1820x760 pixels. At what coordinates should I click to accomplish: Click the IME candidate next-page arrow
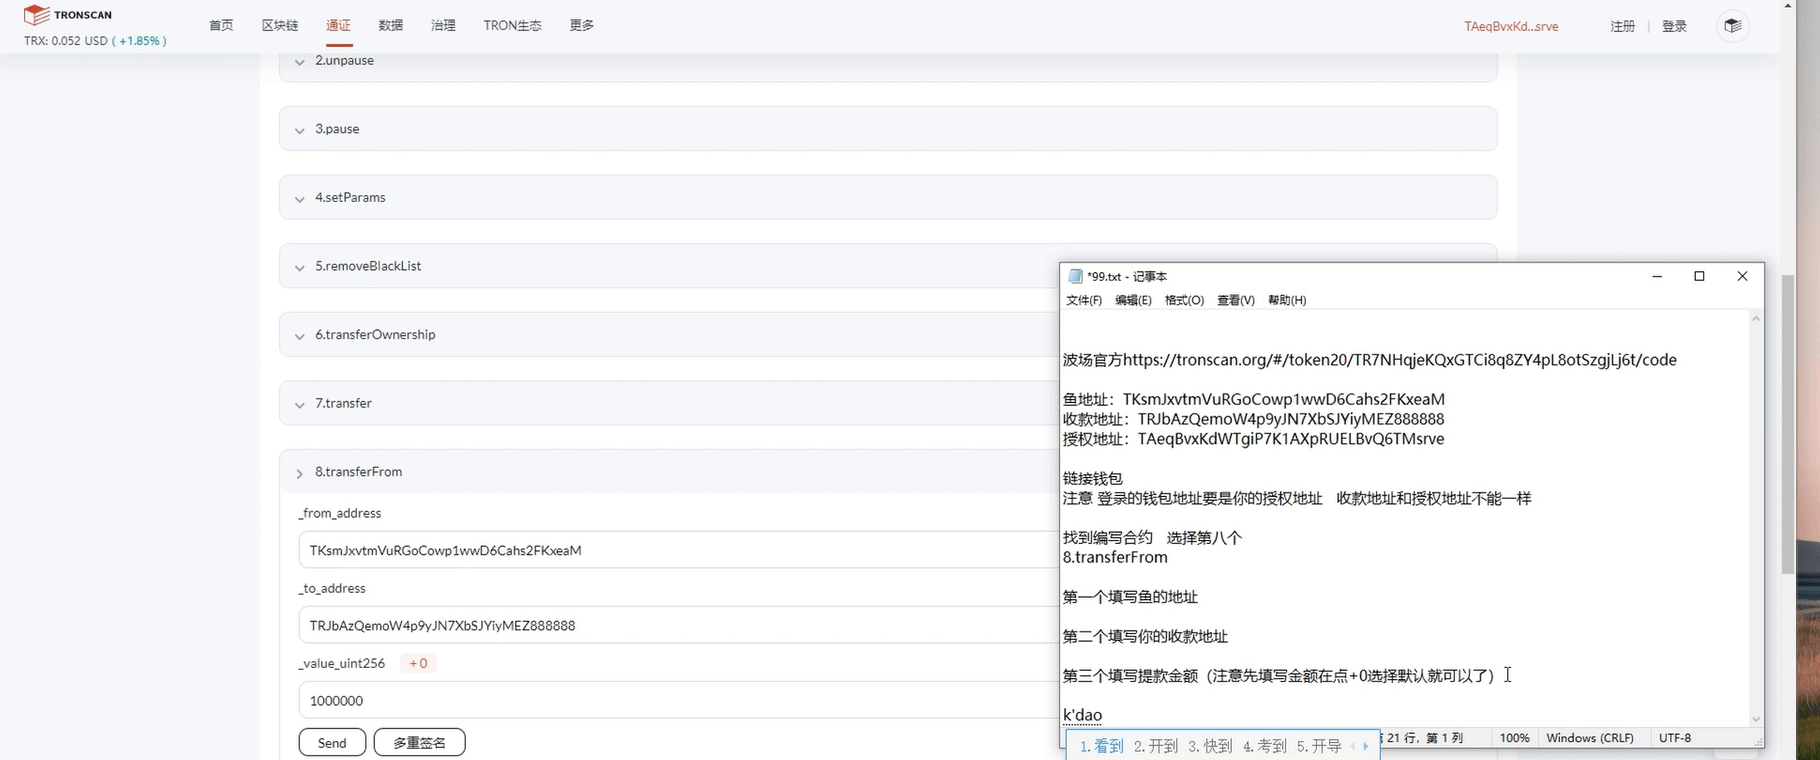1366,746
